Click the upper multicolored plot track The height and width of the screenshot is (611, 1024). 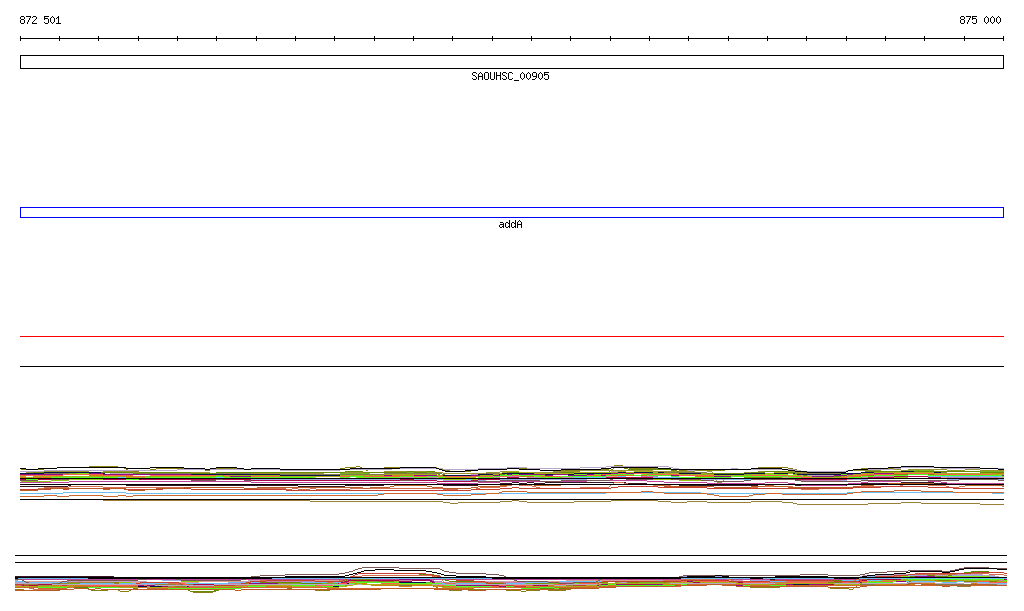coord(512,481)
